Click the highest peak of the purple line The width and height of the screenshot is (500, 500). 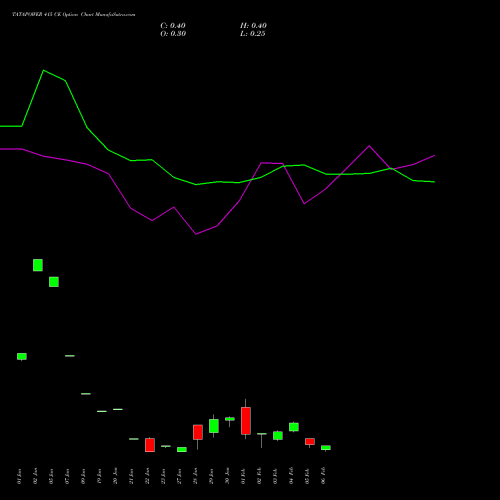click(369, 146)
